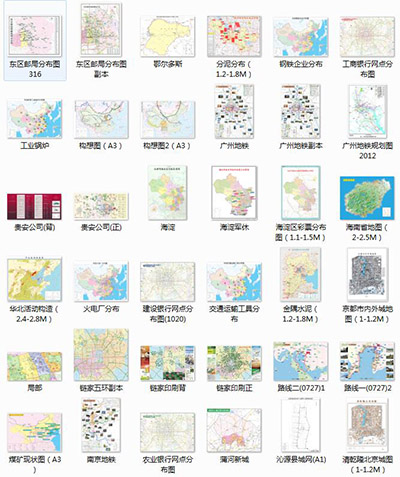
Task: Select the 清乾隆北京城图 thumbnail
Action: click(x=367, y=425)
